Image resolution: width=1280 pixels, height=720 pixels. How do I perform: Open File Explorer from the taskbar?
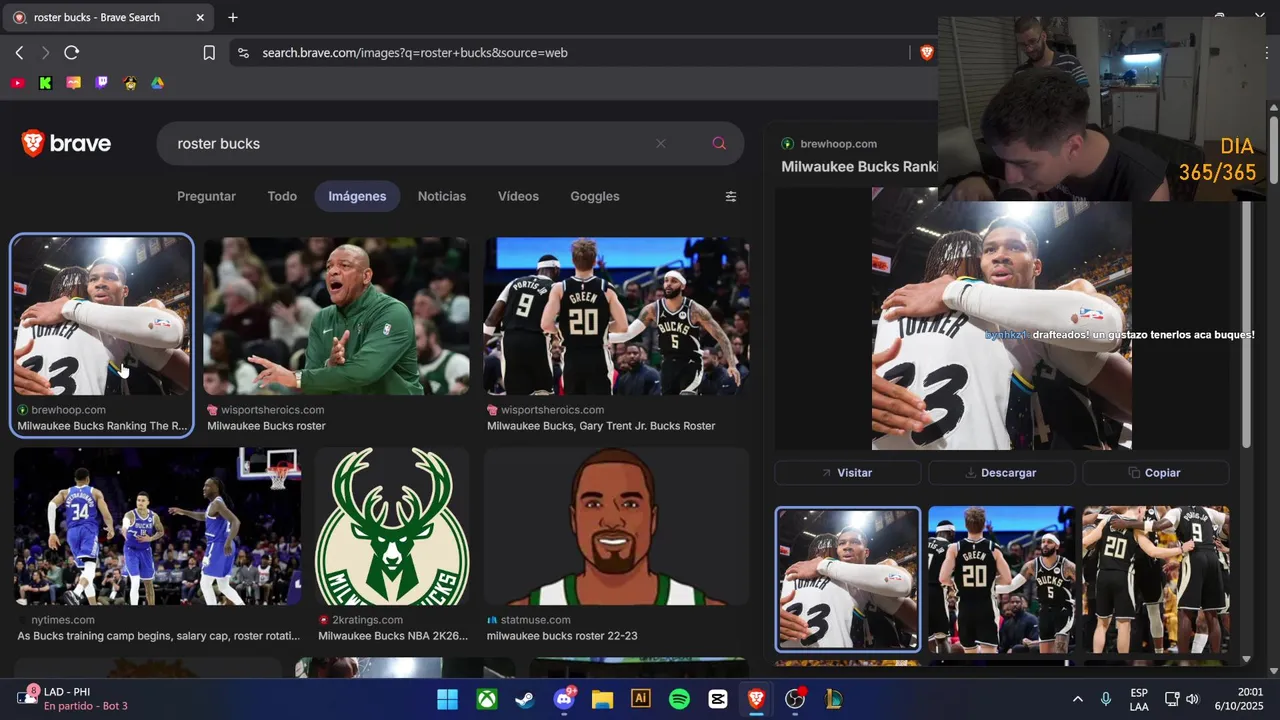tap(602, 699)
